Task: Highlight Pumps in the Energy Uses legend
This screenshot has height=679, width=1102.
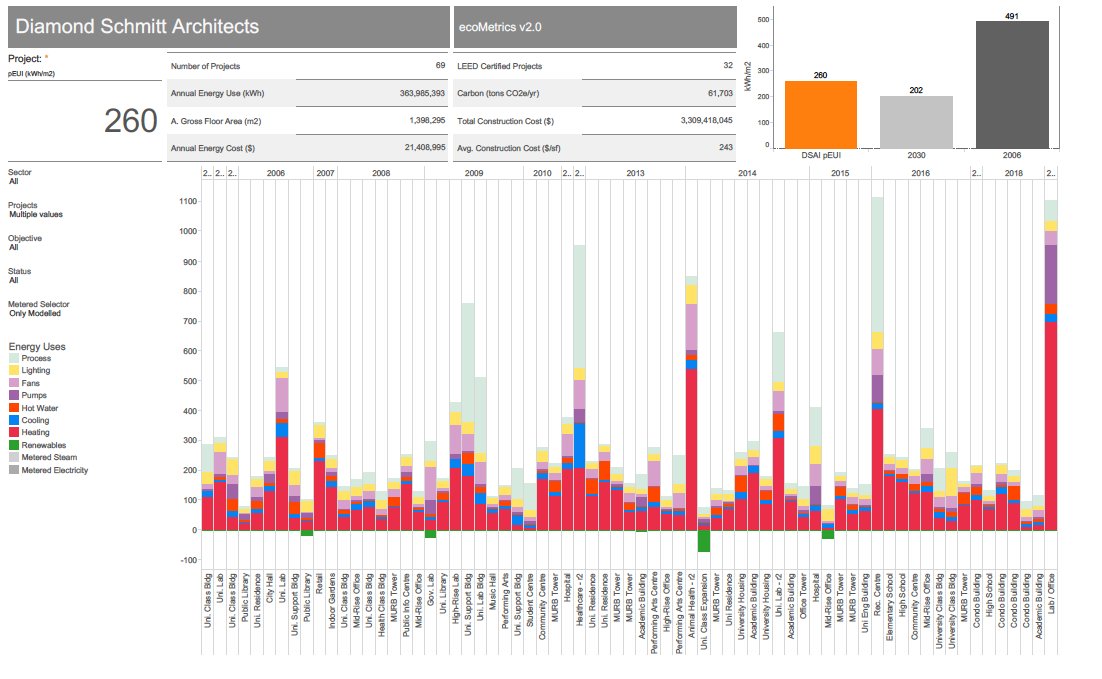Action: pyautogui.click(x=34, y=395)
